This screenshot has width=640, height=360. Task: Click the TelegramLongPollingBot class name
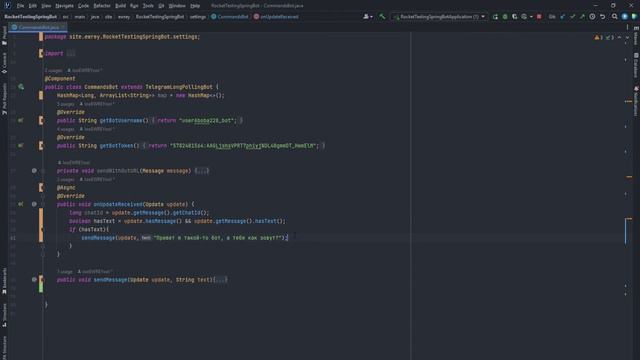(x=179, y=87)
